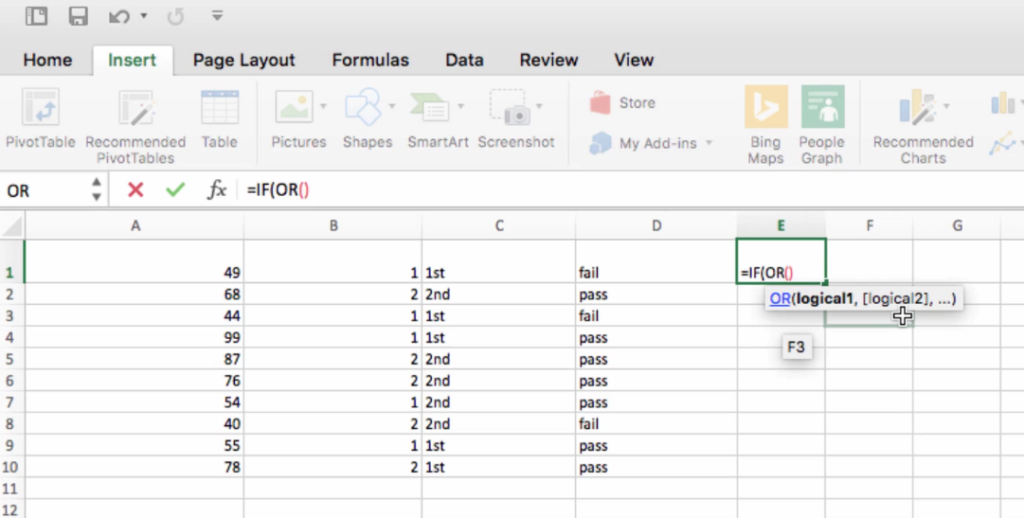Image resolution: width=1024 pixels, height=518 pixels.
Task: Click in the formula bar text =IF(OR()
Action: [278, 190]
